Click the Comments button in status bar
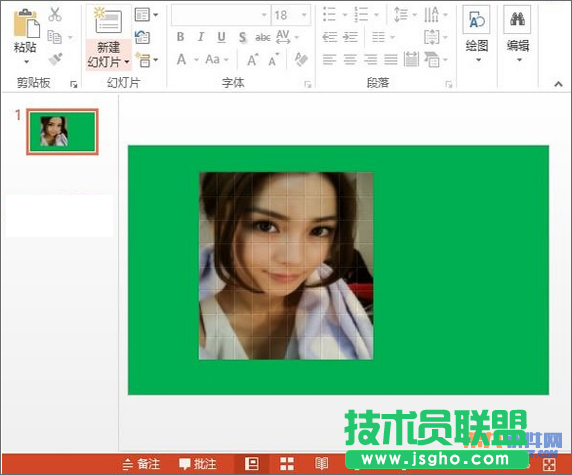 click(198, 464)
